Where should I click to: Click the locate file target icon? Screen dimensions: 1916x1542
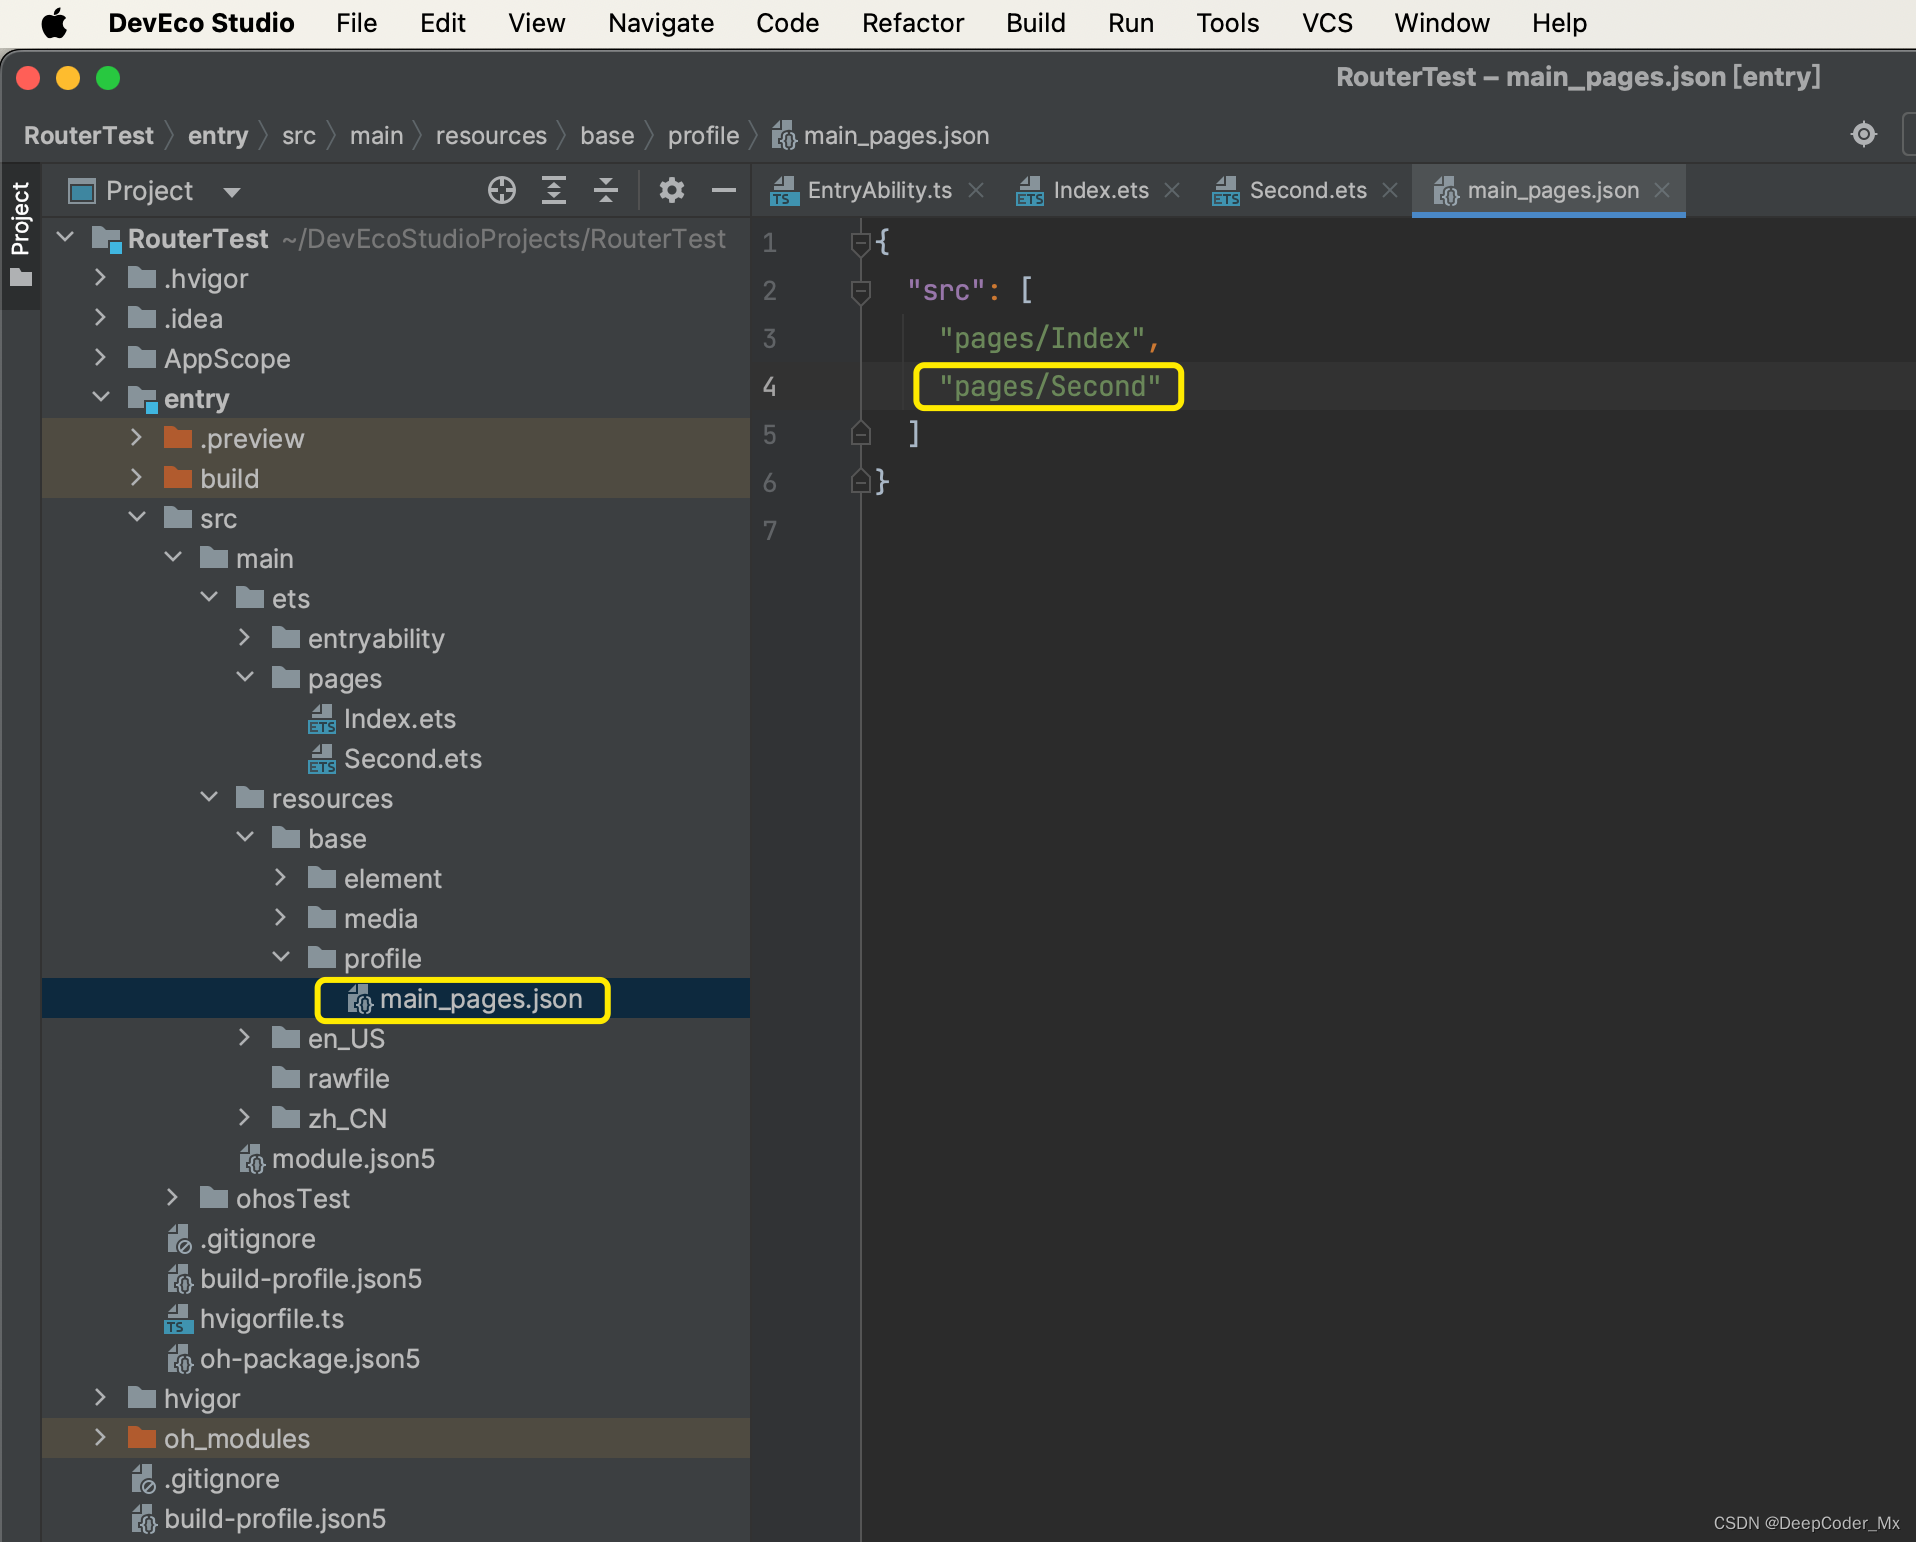(502, 190)
